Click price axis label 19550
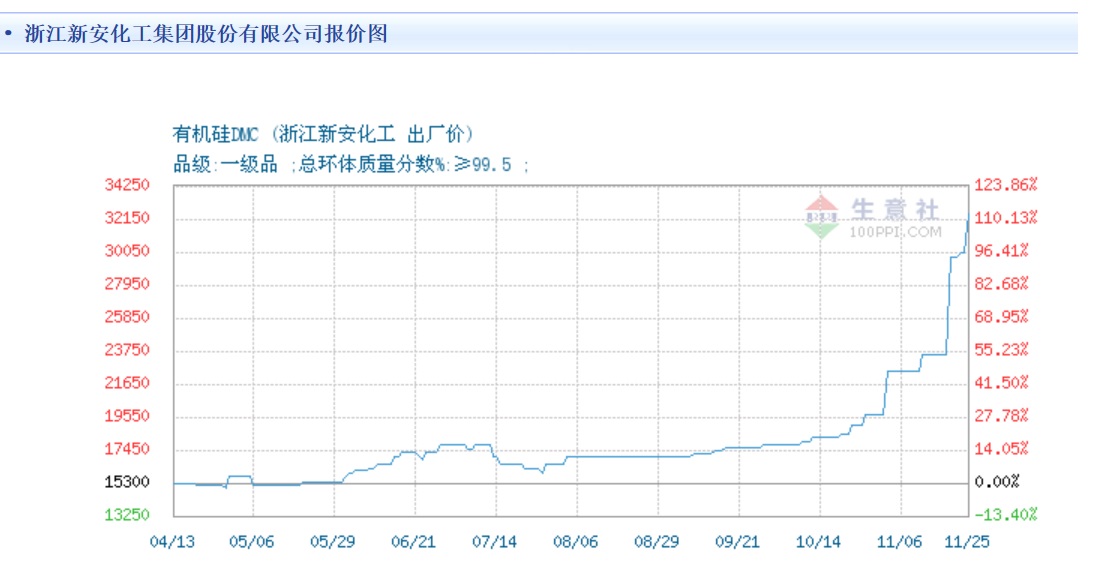 (x=127, y=416)
